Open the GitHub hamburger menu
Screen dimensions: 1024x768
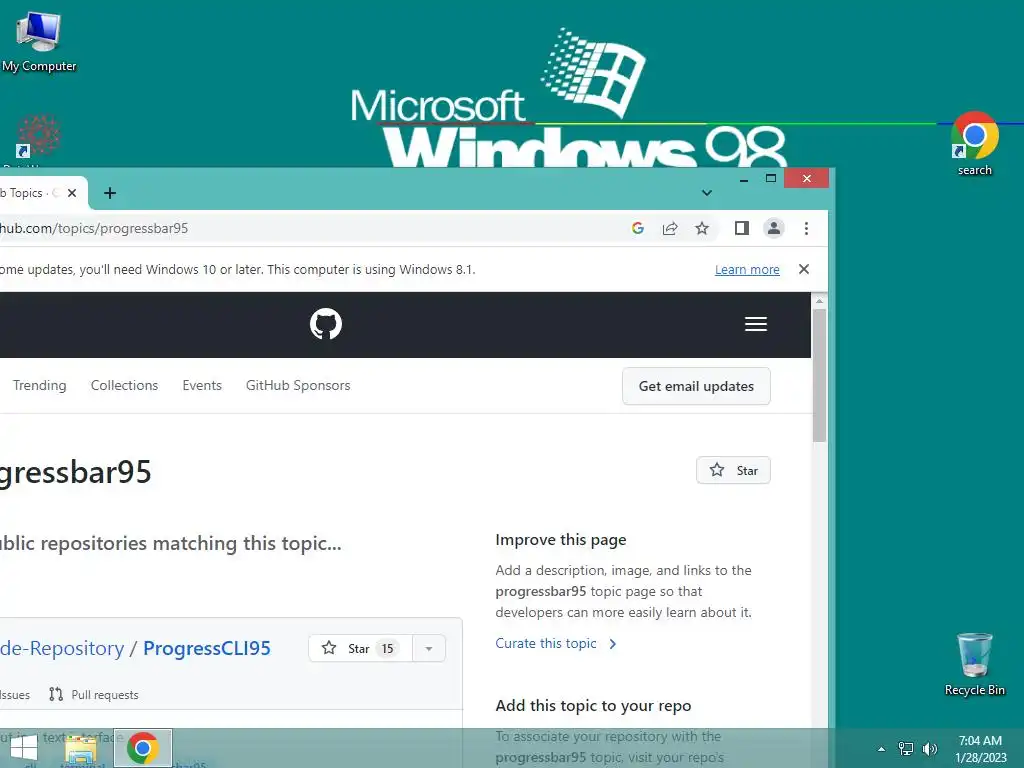coord(756,324)
